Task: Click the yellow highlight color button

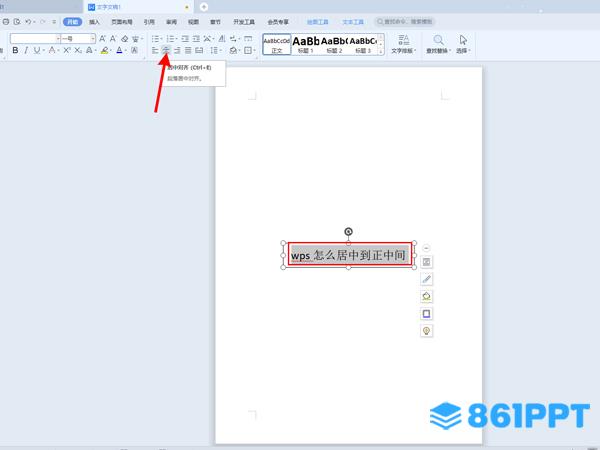Action: (104, 50)
